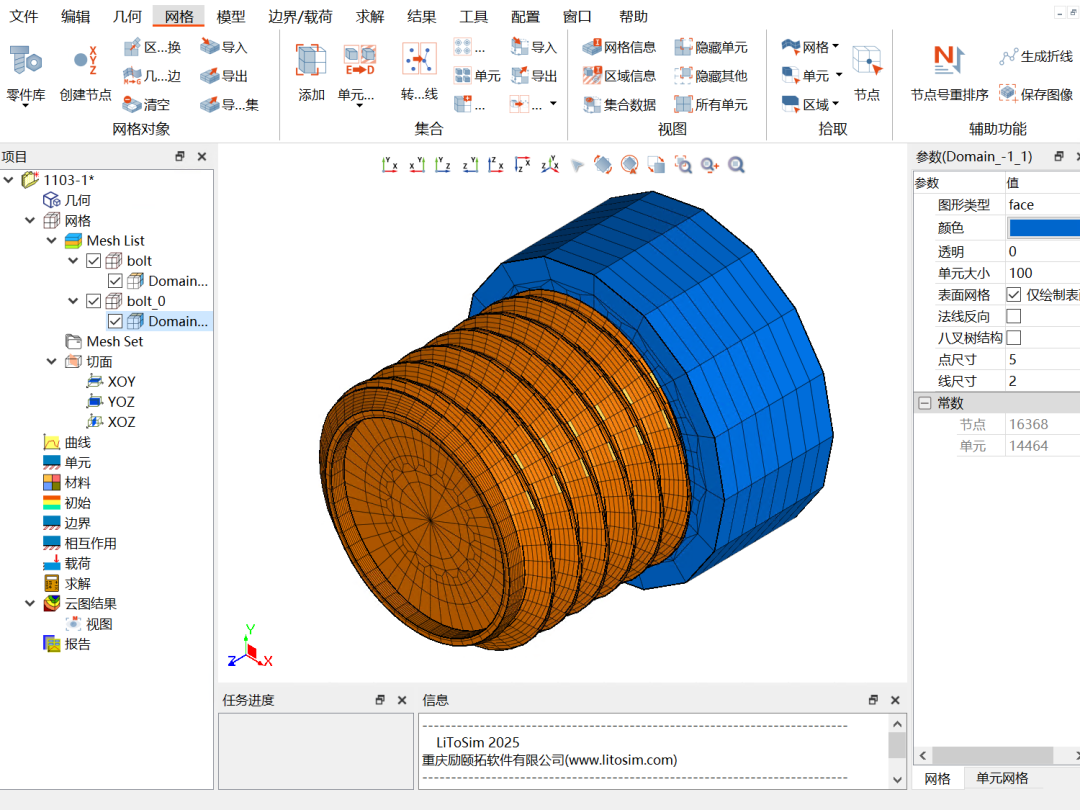Open the 几何 menu tab

(127, 17)
